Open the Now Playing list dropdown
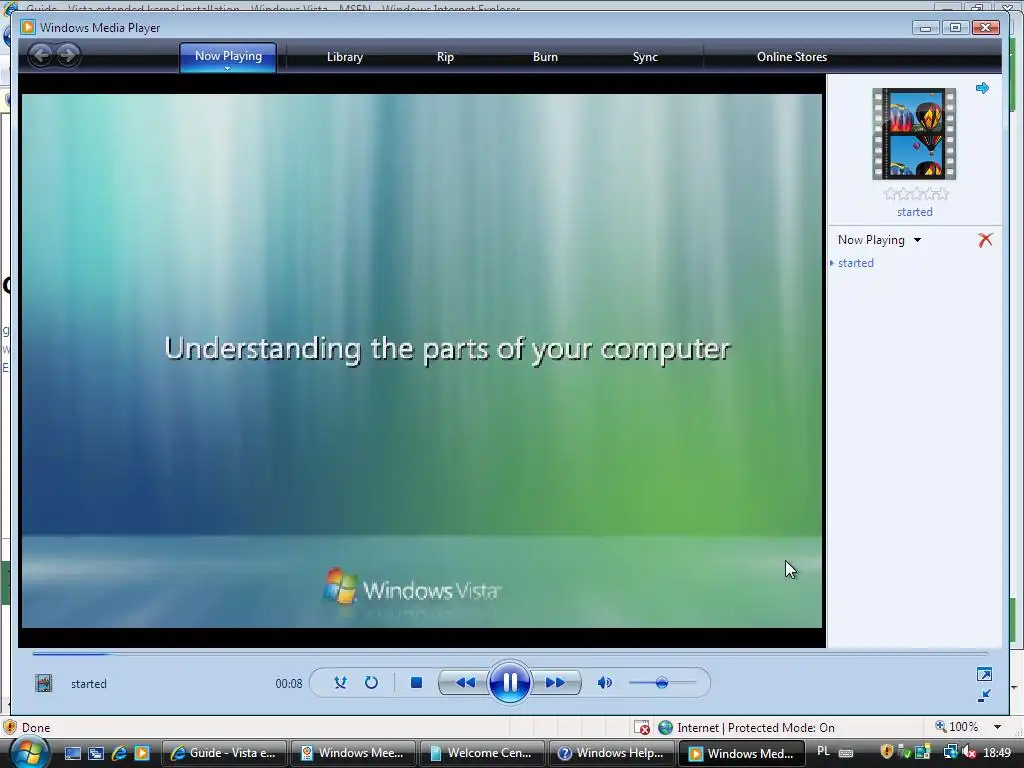This screenshot has width=1024, height=768. 918,240
